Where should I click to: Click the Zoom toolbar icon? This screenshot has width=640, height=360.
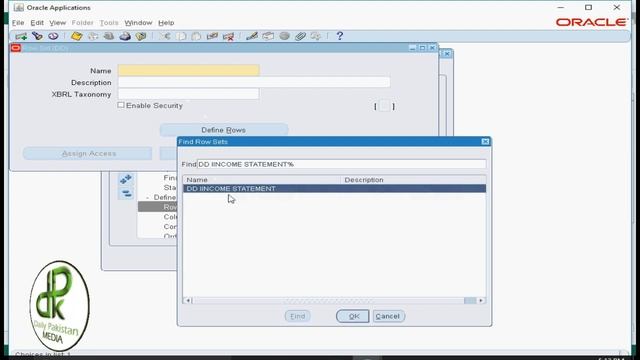268,36
